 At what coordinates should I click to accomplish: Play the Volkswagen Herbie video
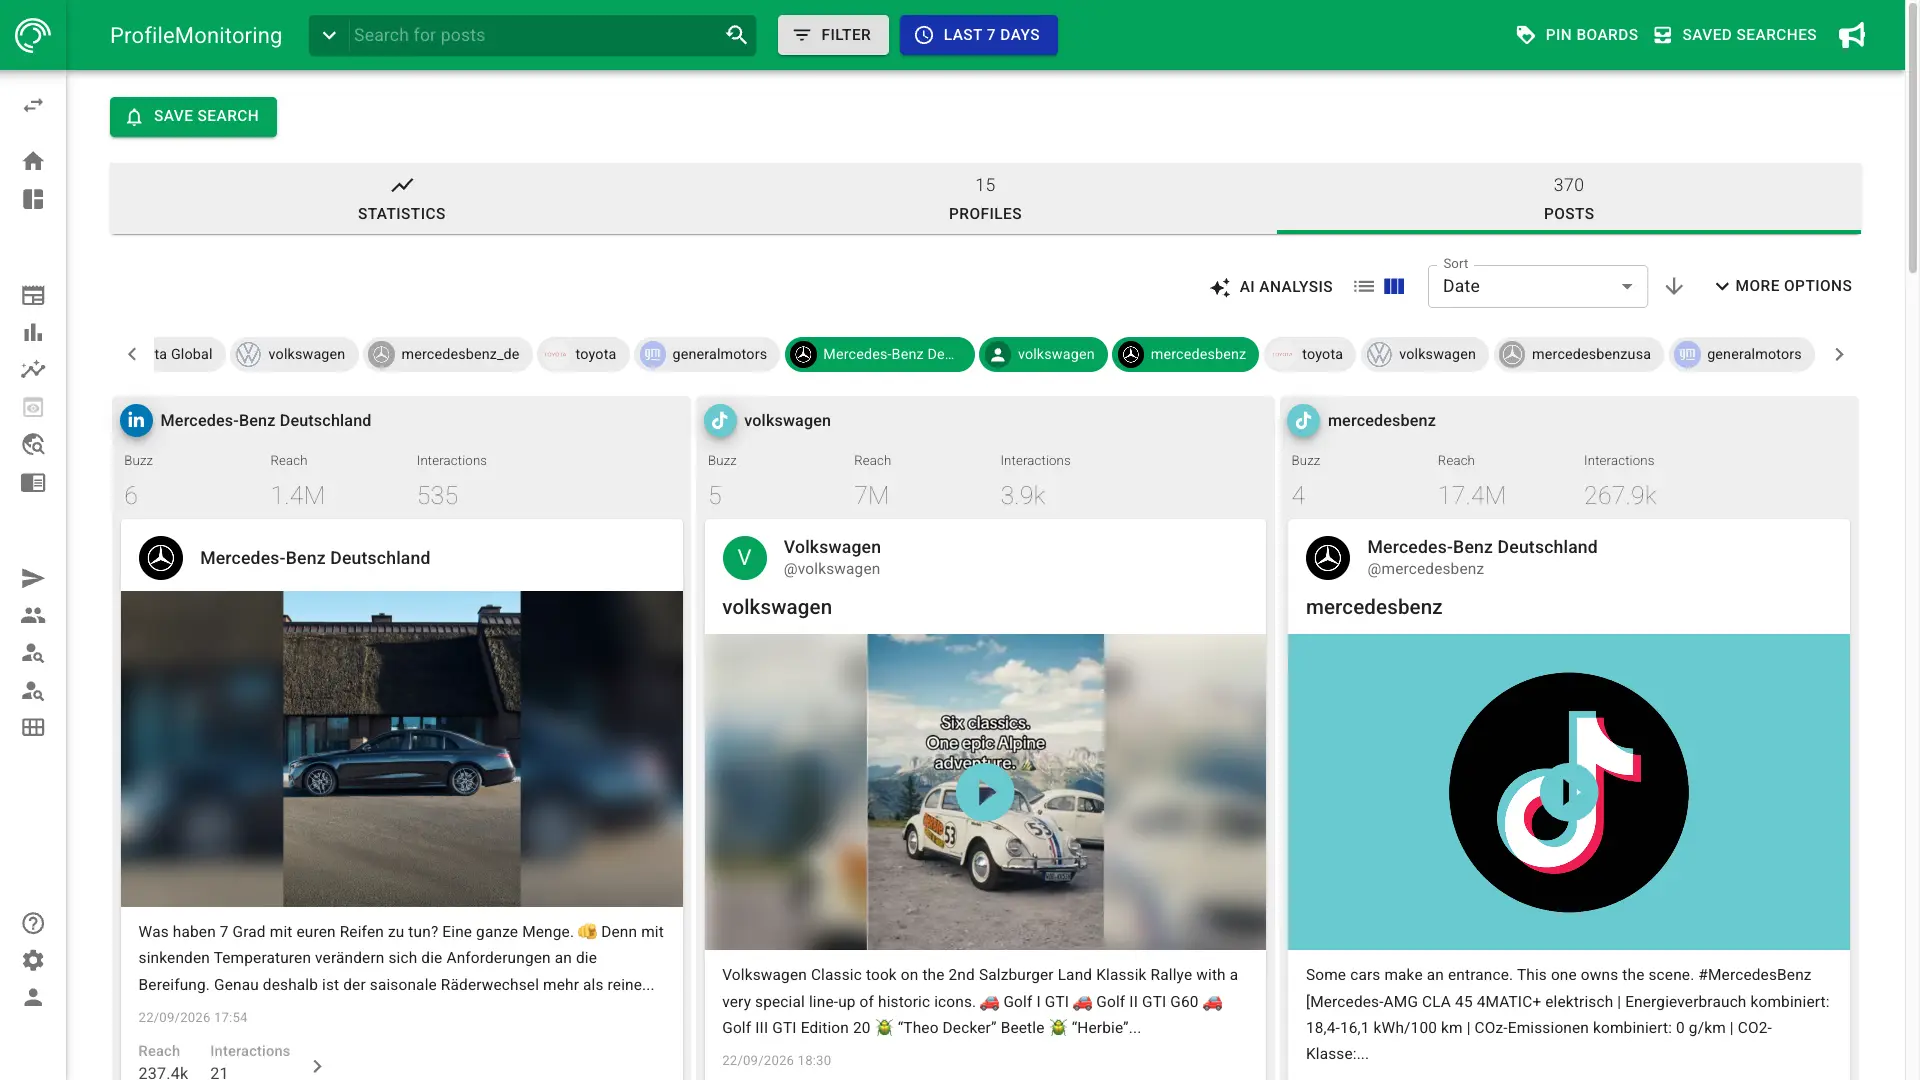click(985, 792)
